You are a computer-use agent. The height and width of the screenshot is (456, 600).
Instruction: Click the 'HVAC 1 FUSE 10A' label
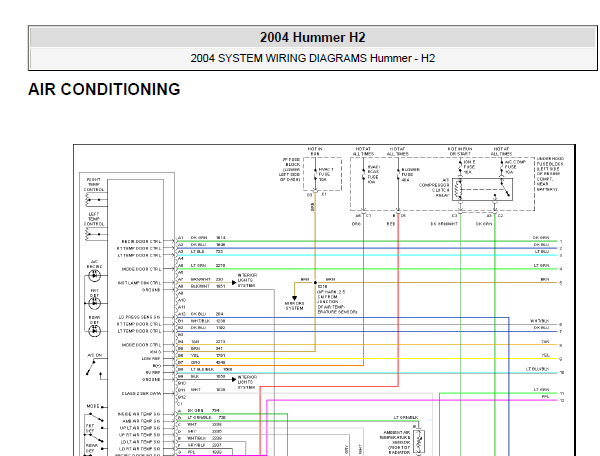click(326, 174)
